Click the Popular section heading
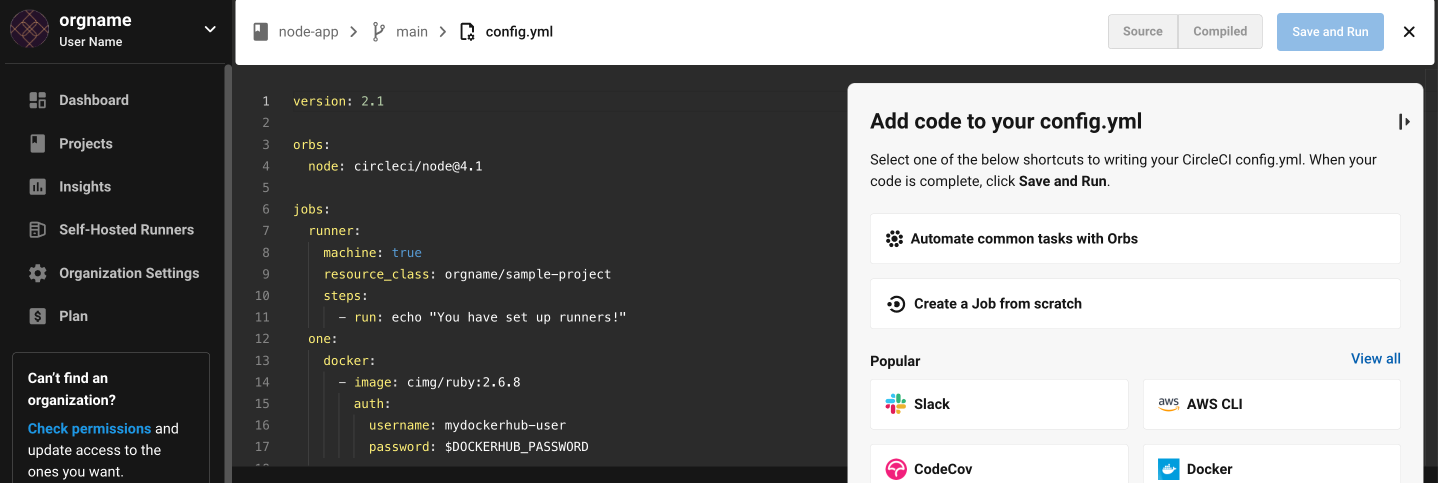This screenshot has width=1438, height=483. 895,361
